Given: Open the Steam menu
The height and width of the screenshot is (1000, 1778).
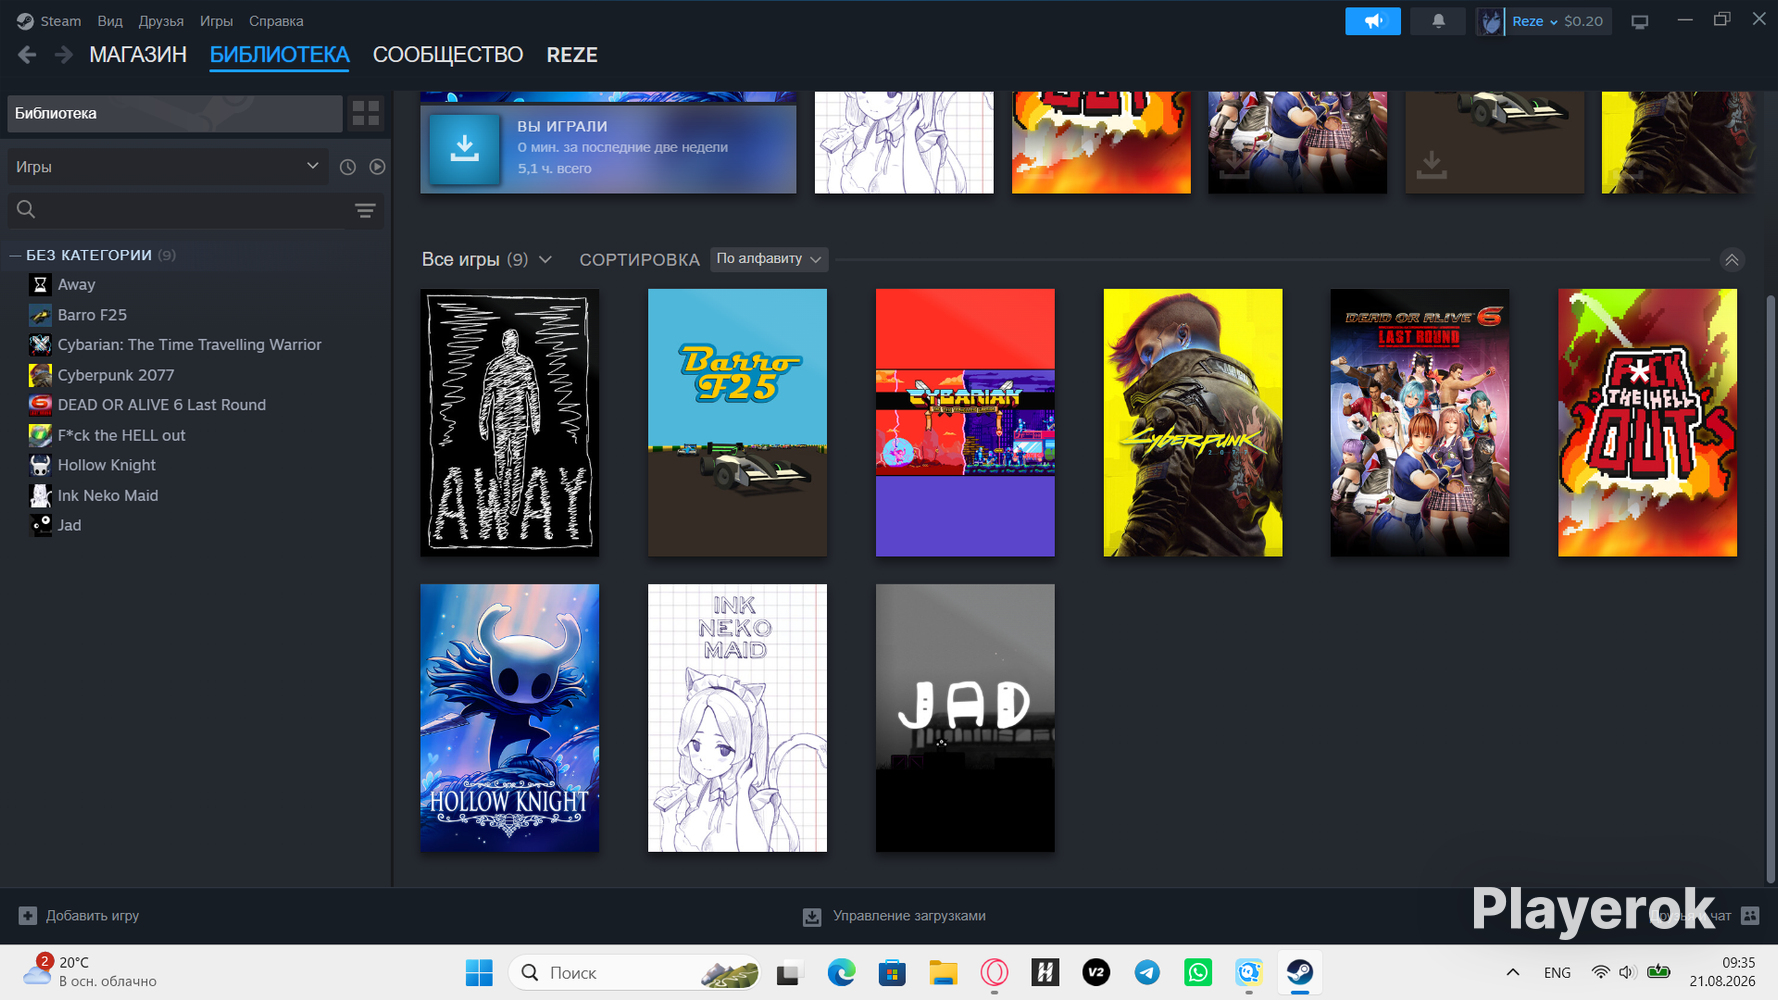Looking at the screenshot, I should [x=61, y=21].
